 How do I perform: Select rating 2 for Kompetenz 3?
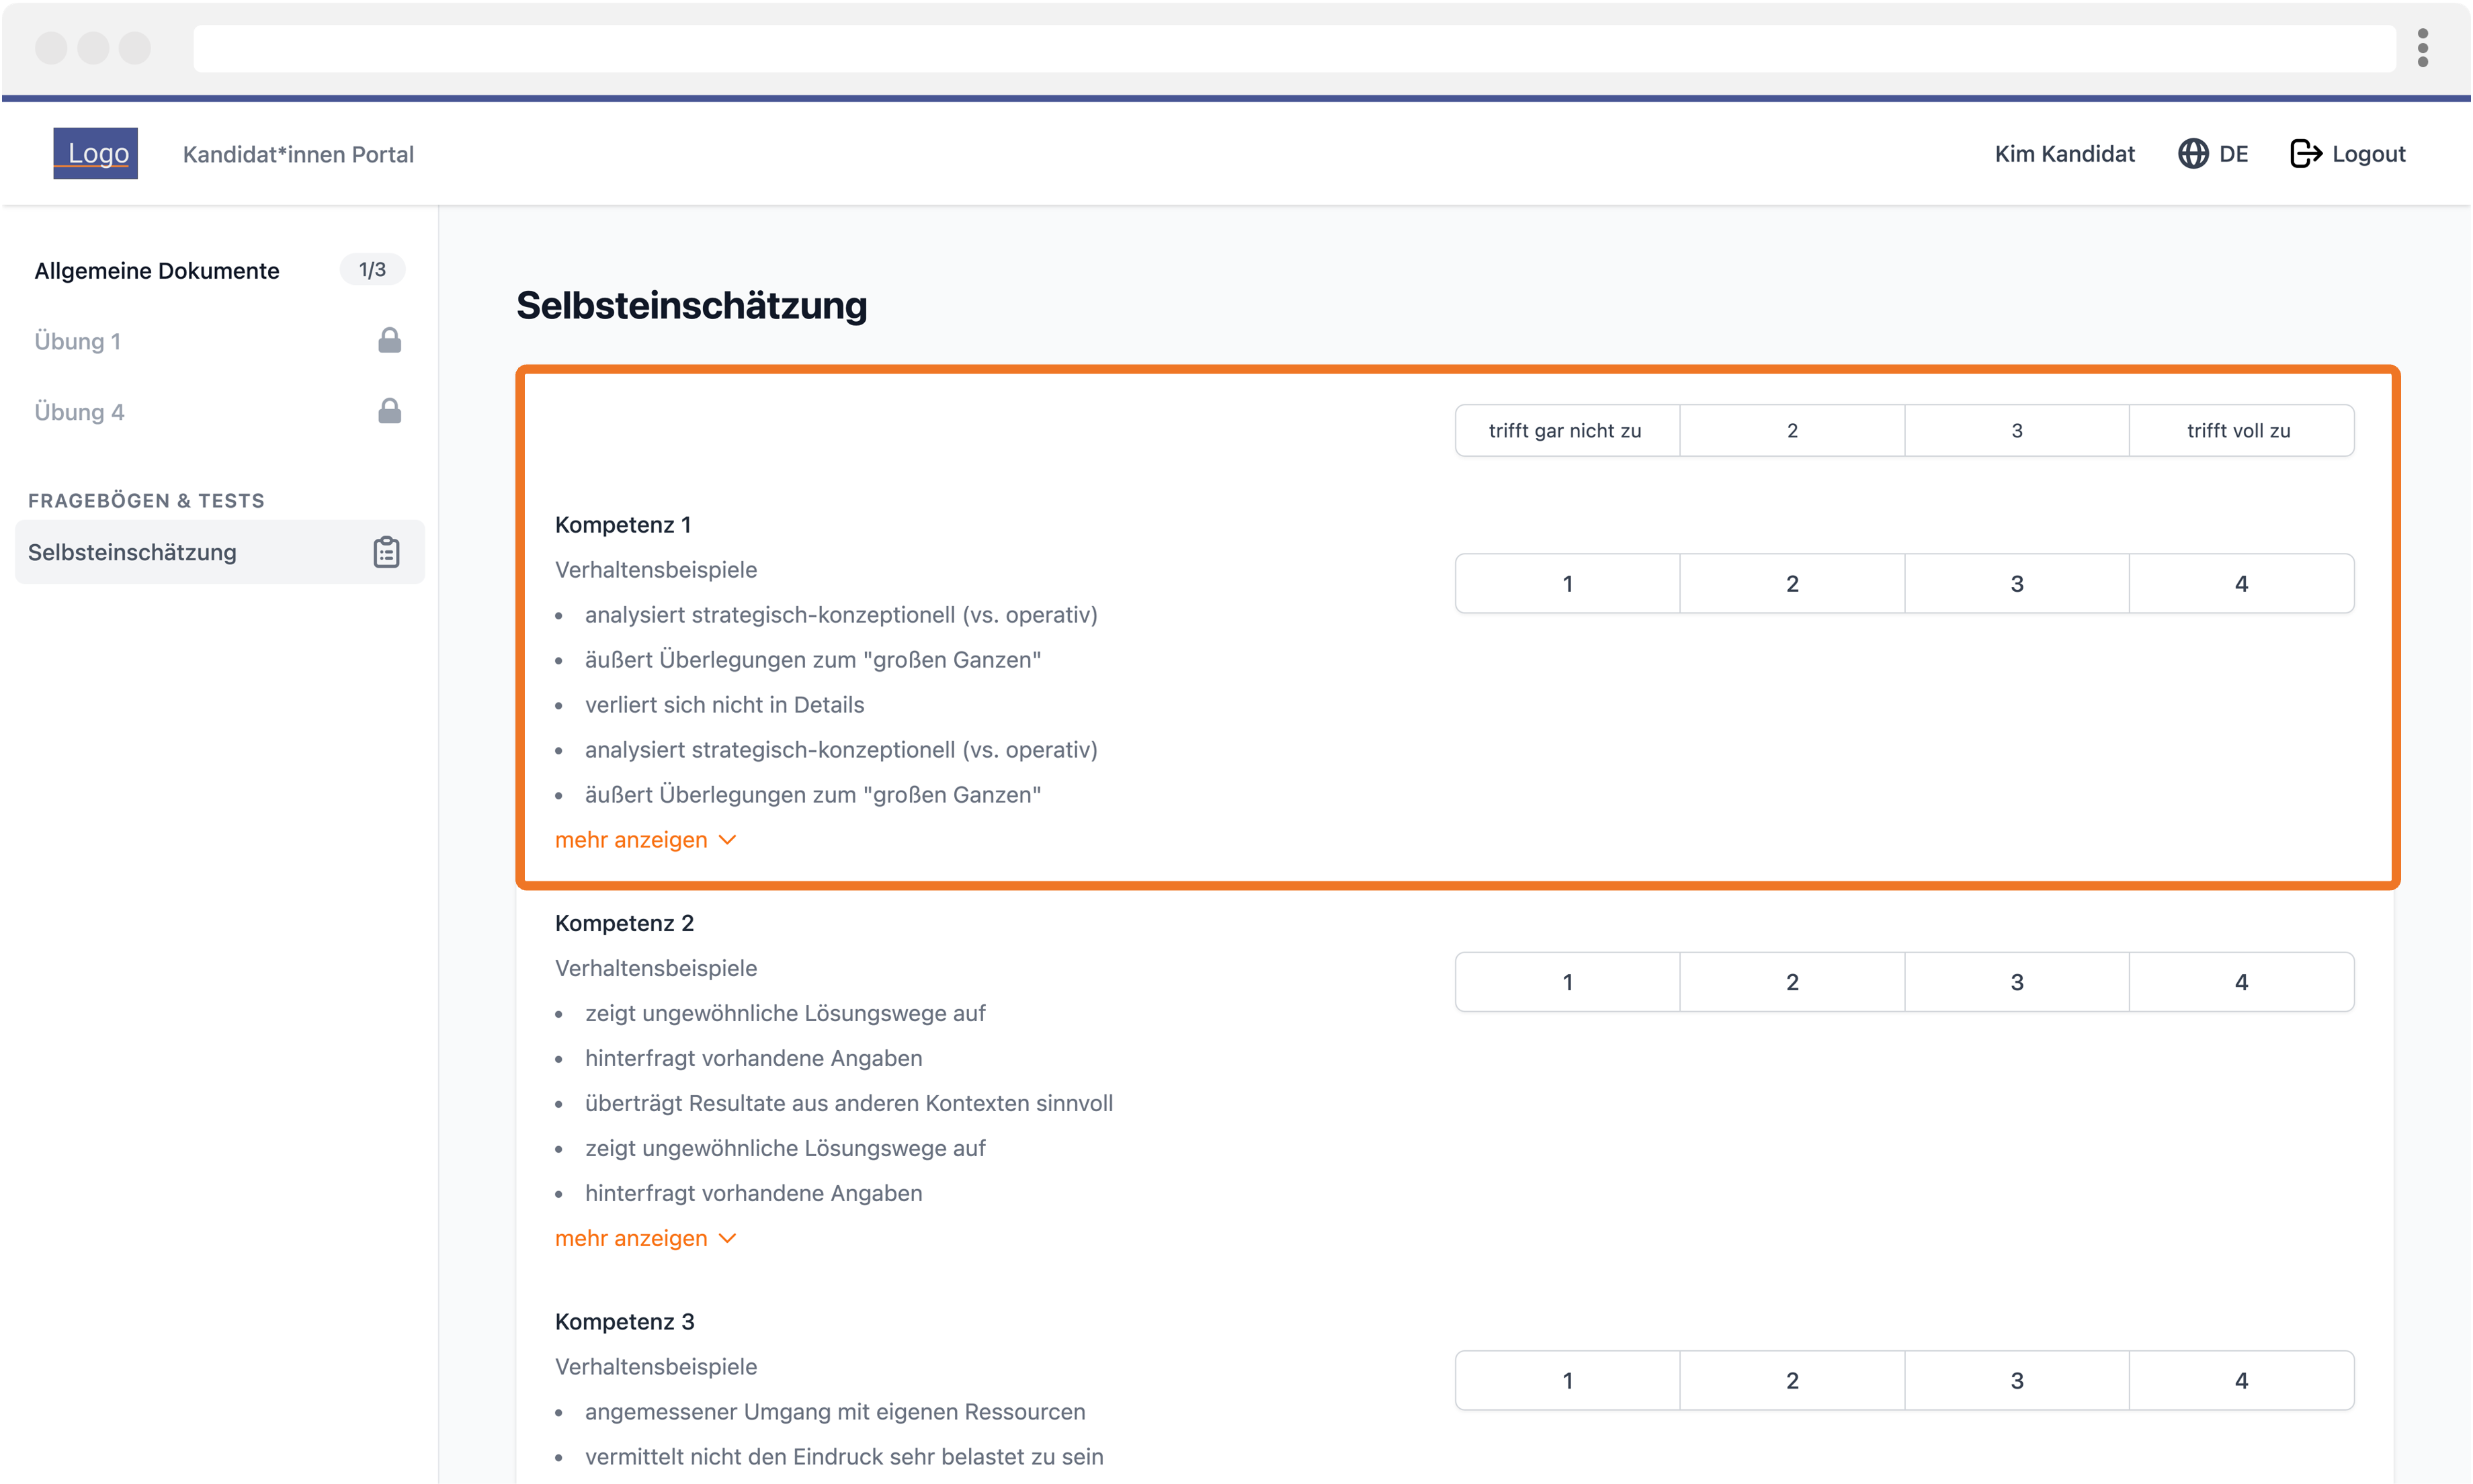[x=1792, y=1380]
